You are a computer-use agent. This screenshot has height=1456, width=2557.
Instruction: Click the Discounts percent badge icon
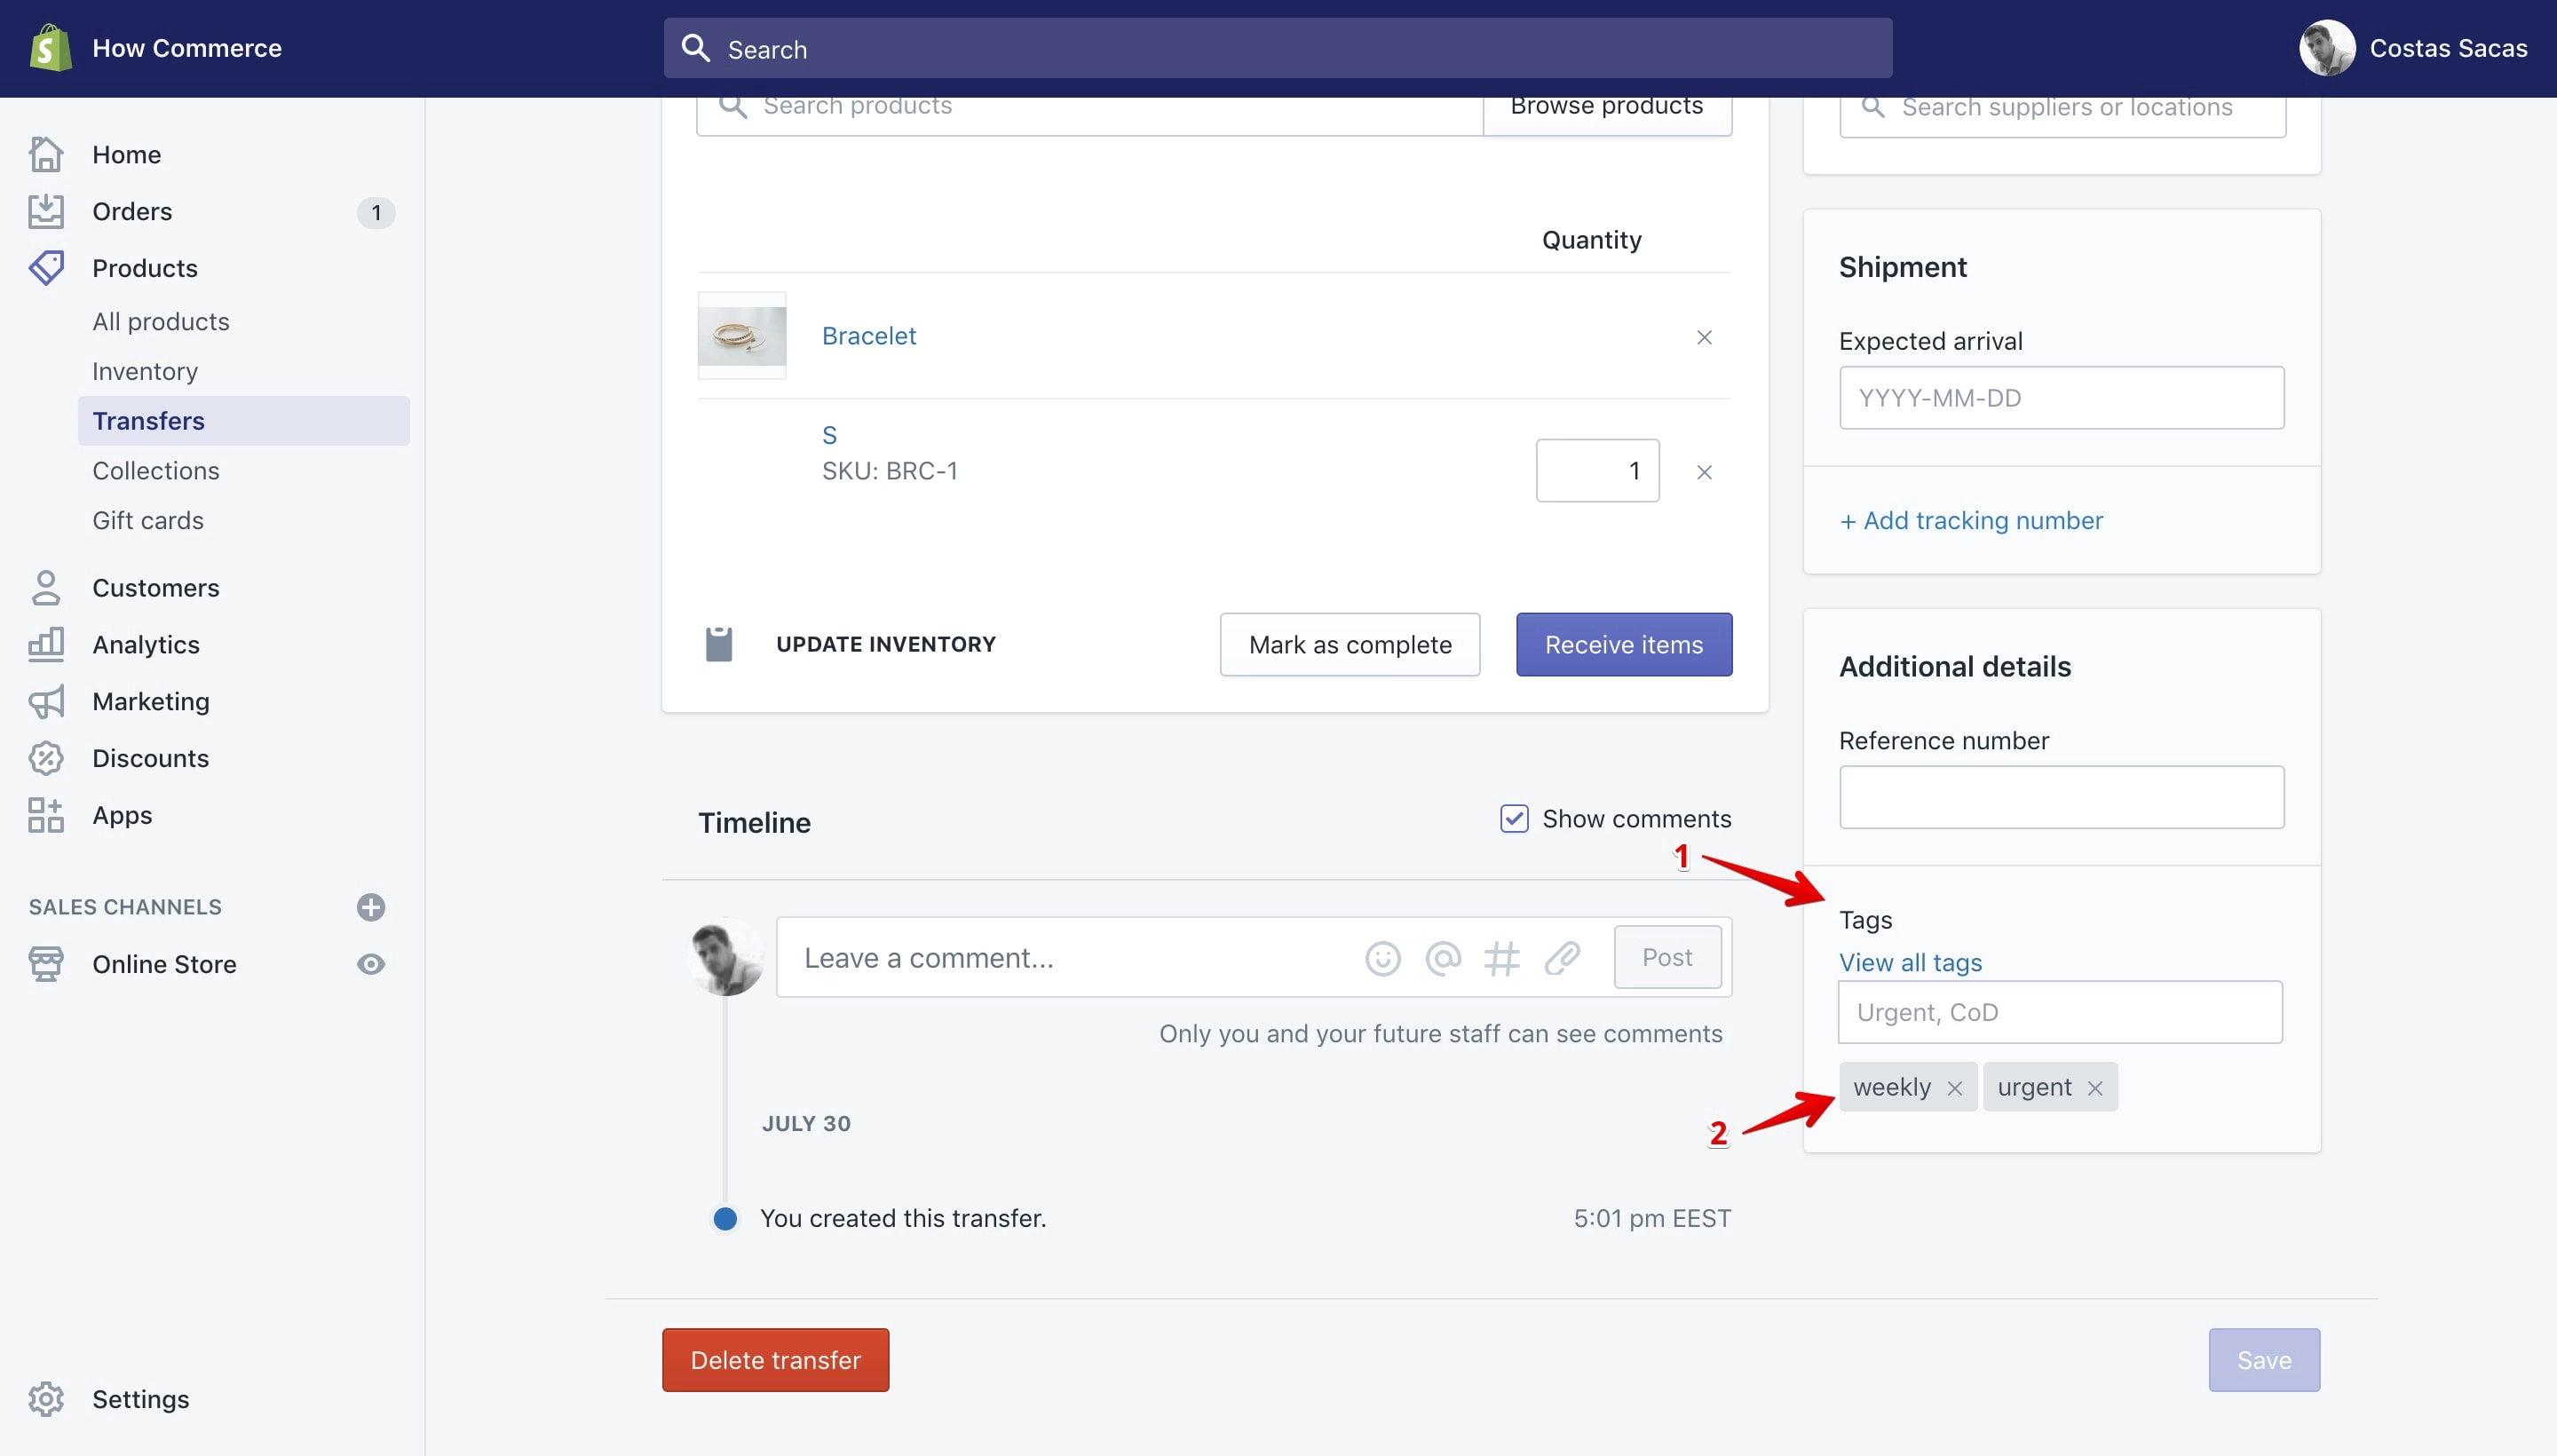click(x=46, y=758)
